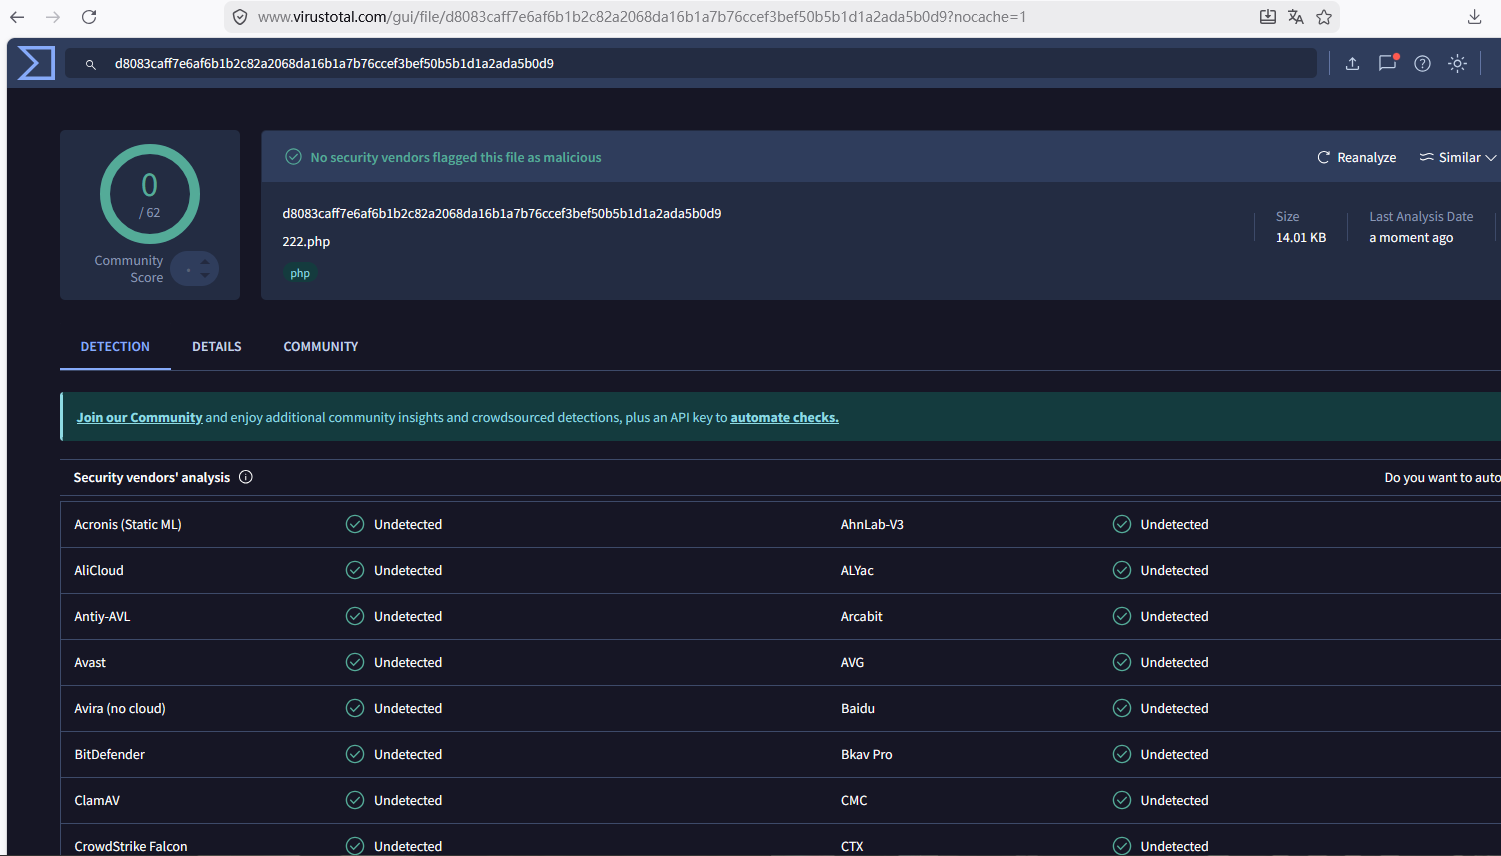This screenshot has height=856, width=1501.
Task: Click the Acronis (Static ML) undetected check icon
Action: click(x=355, y=524)
